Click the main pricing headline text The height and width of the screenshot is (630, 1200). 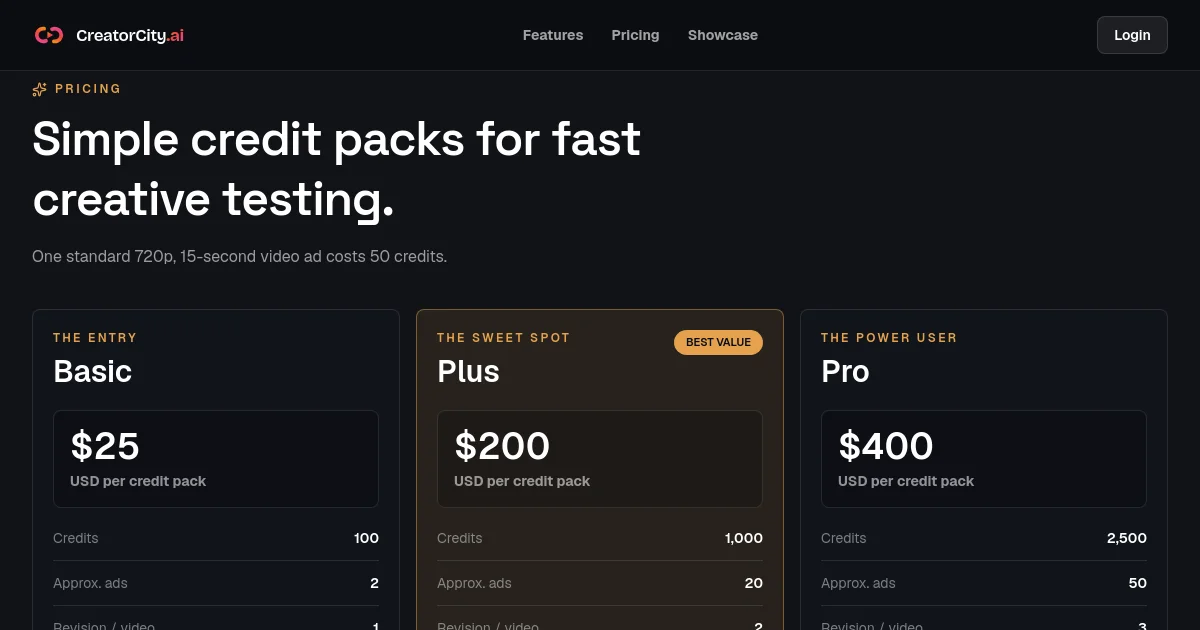click(x=337, y=170)
